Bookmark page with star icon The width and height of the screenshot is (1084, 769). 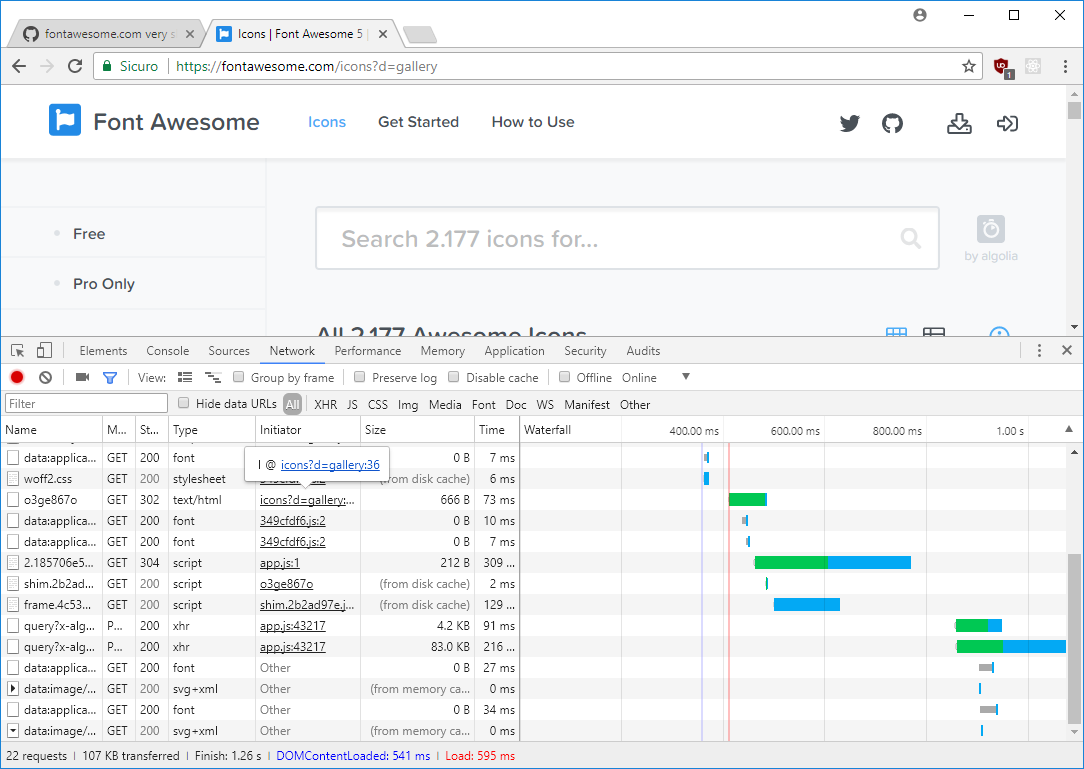pos(969,66)
